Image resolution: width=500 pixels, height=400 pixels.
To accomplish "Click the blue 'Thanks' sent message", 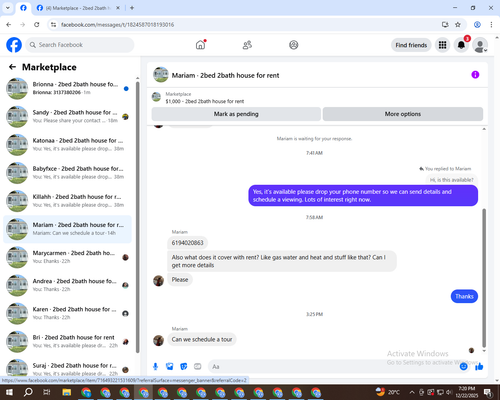I will tap(464, 296).
